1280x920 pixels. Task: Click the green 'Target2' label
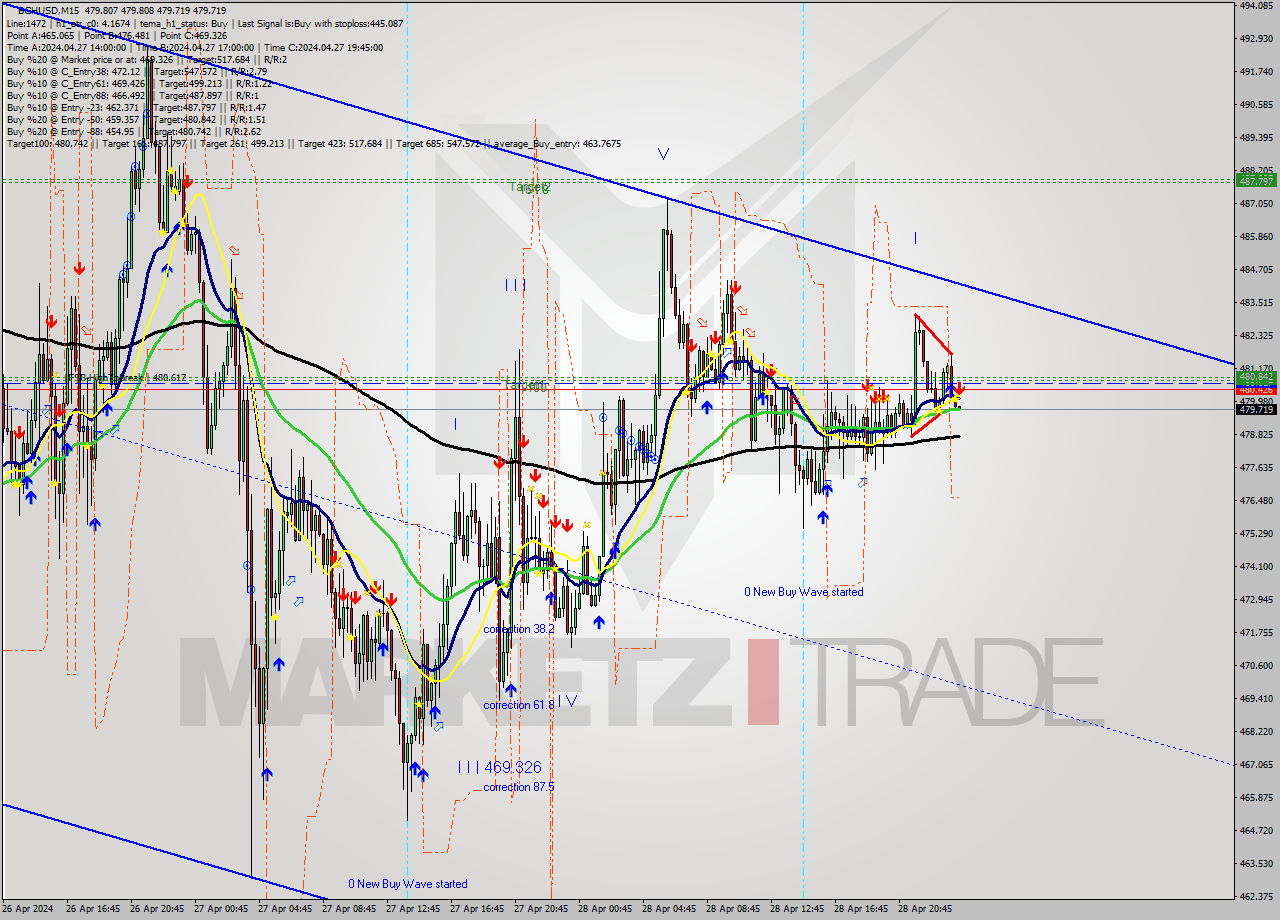[x=530, y=187]
